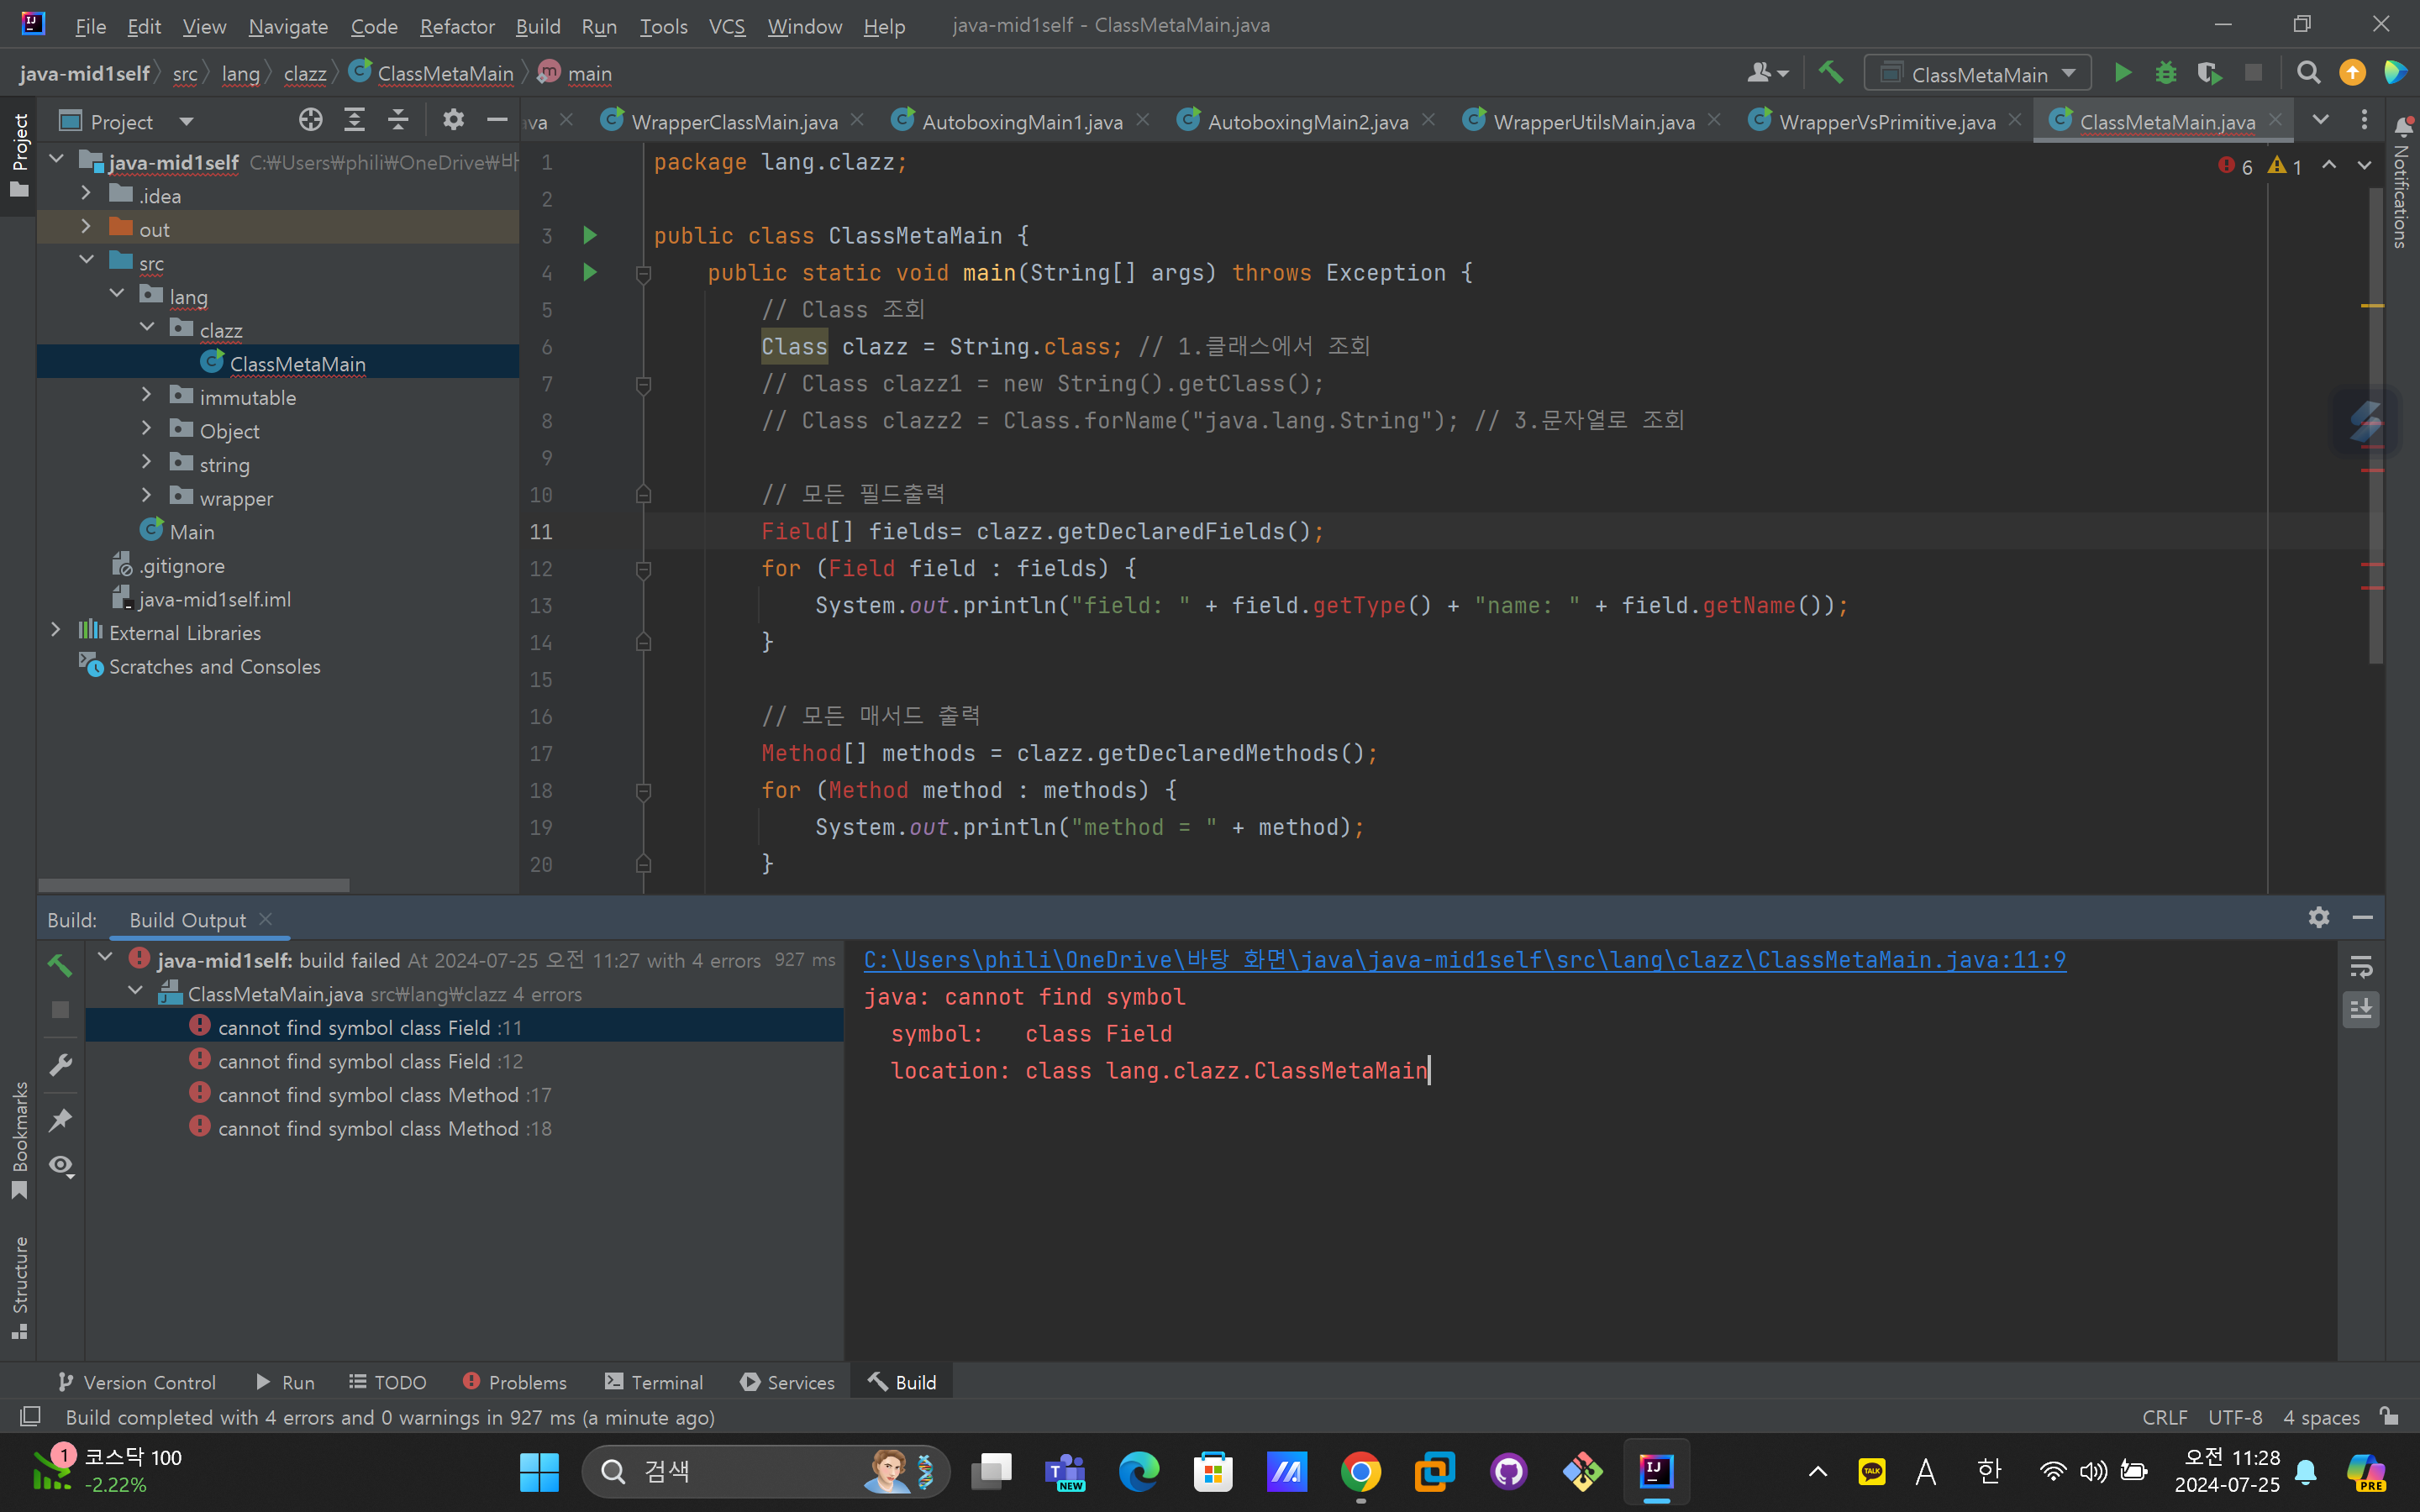Run with Coverage shield icon

(x=2209, y=73)
